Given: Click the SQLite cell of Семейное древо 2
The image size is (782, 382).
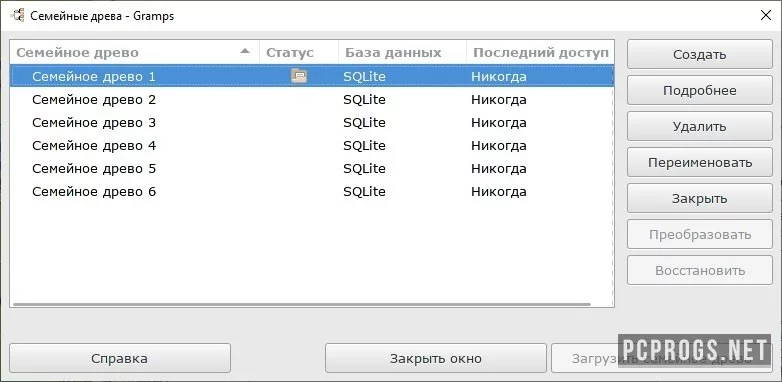Looking at the screenshot, I should (364, 100).
